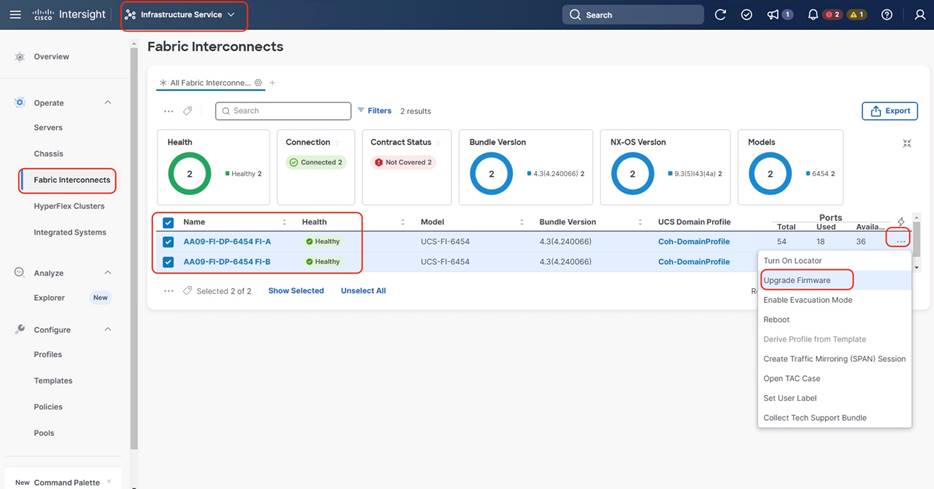The width and height of the screenshot is (934, 489).
Task: Open Coh-DomainProfile link in FI-B row
Action: [694, 261]
